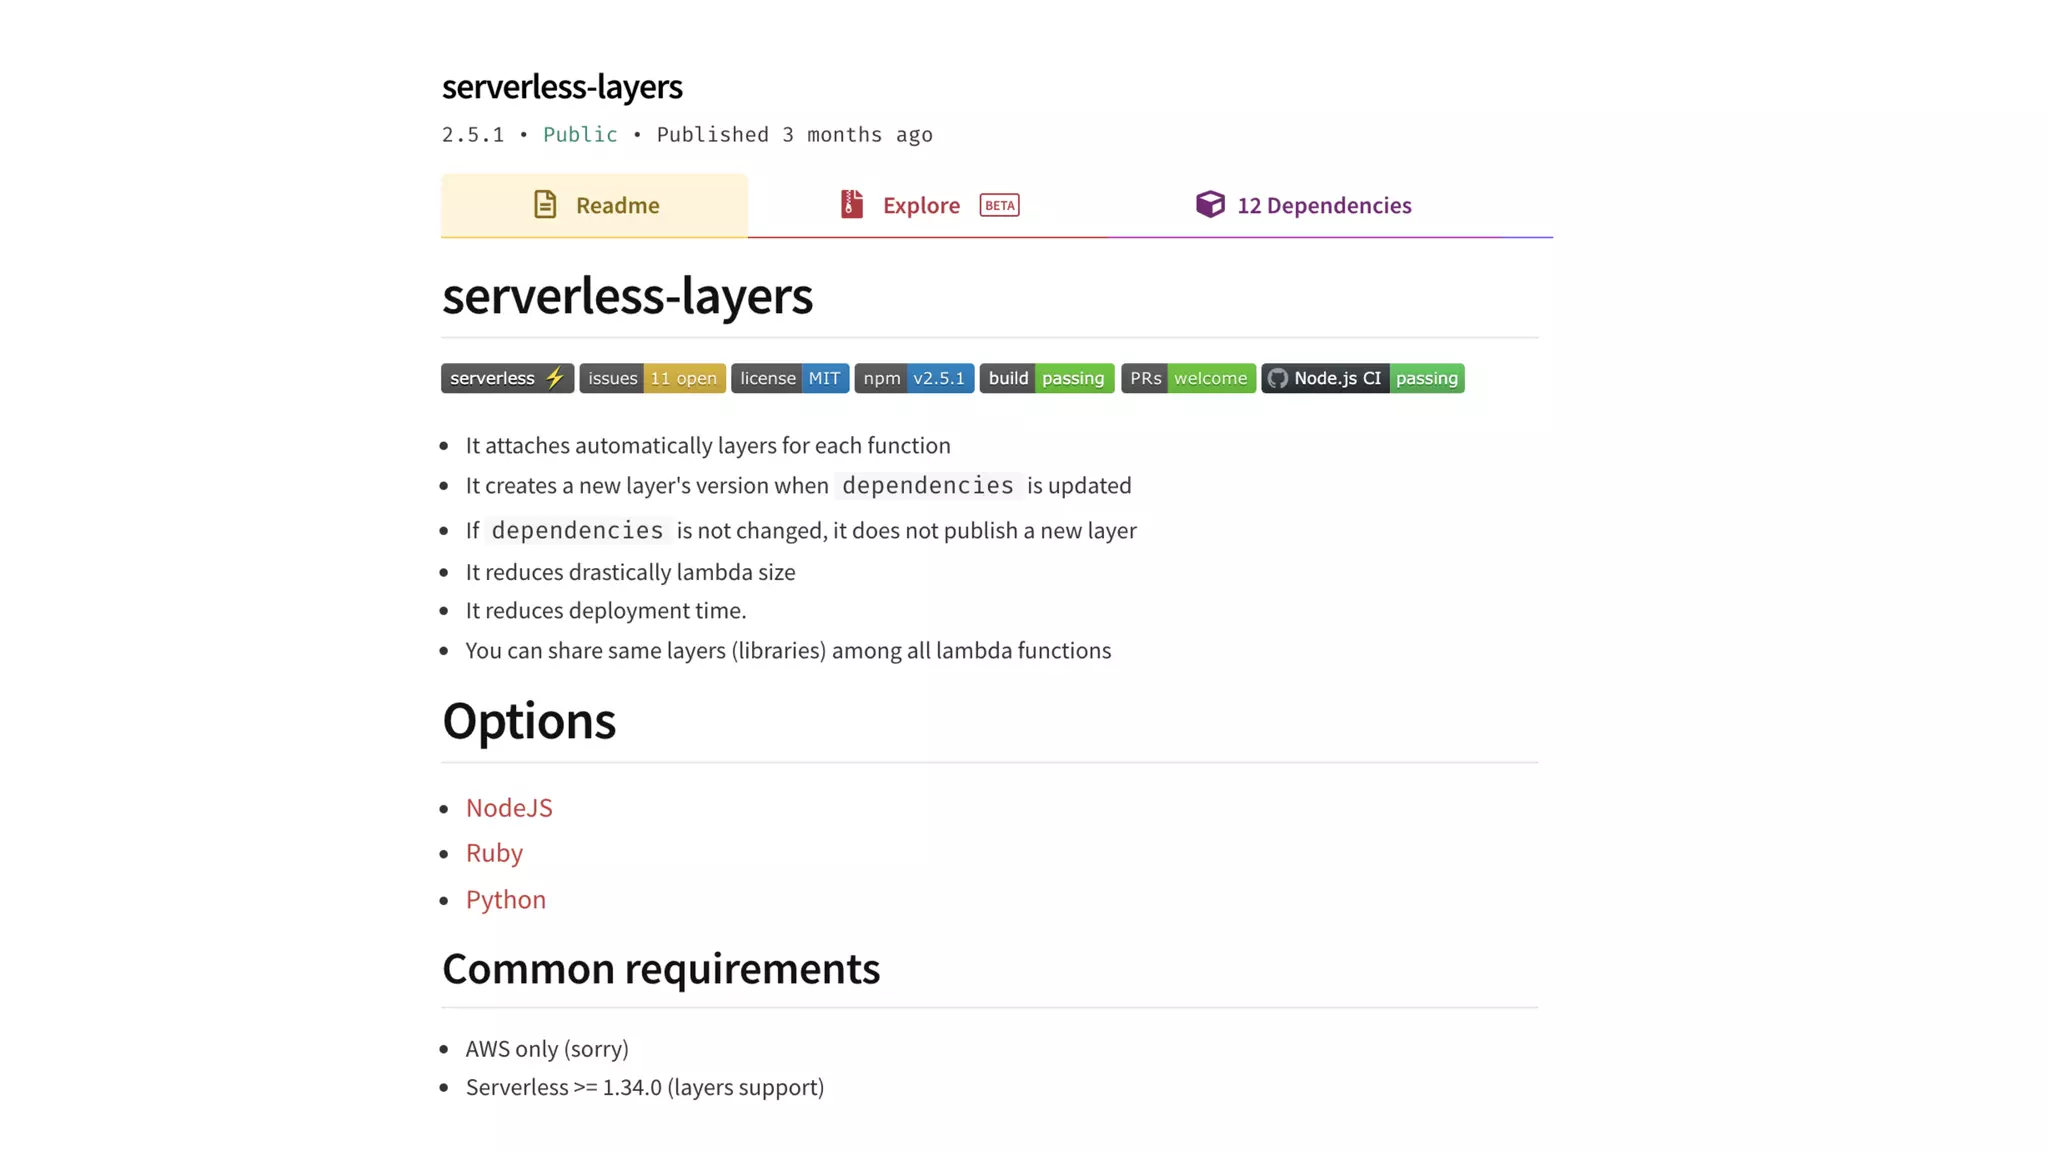Click 'It reduces deployment time.' bullet

606,610
